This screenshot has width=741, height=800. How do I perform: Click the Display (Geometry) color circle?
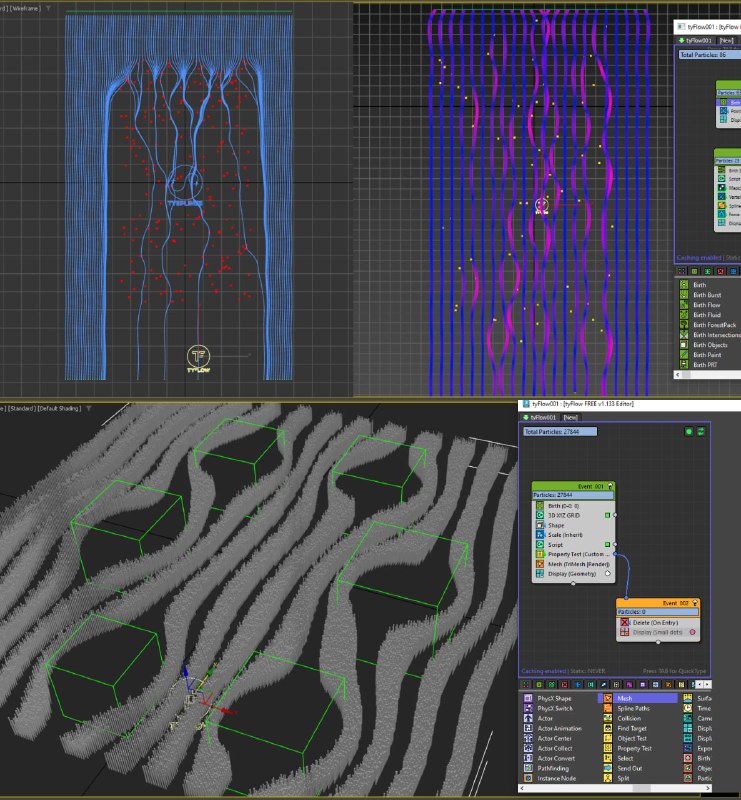click(x=608, y=573)
